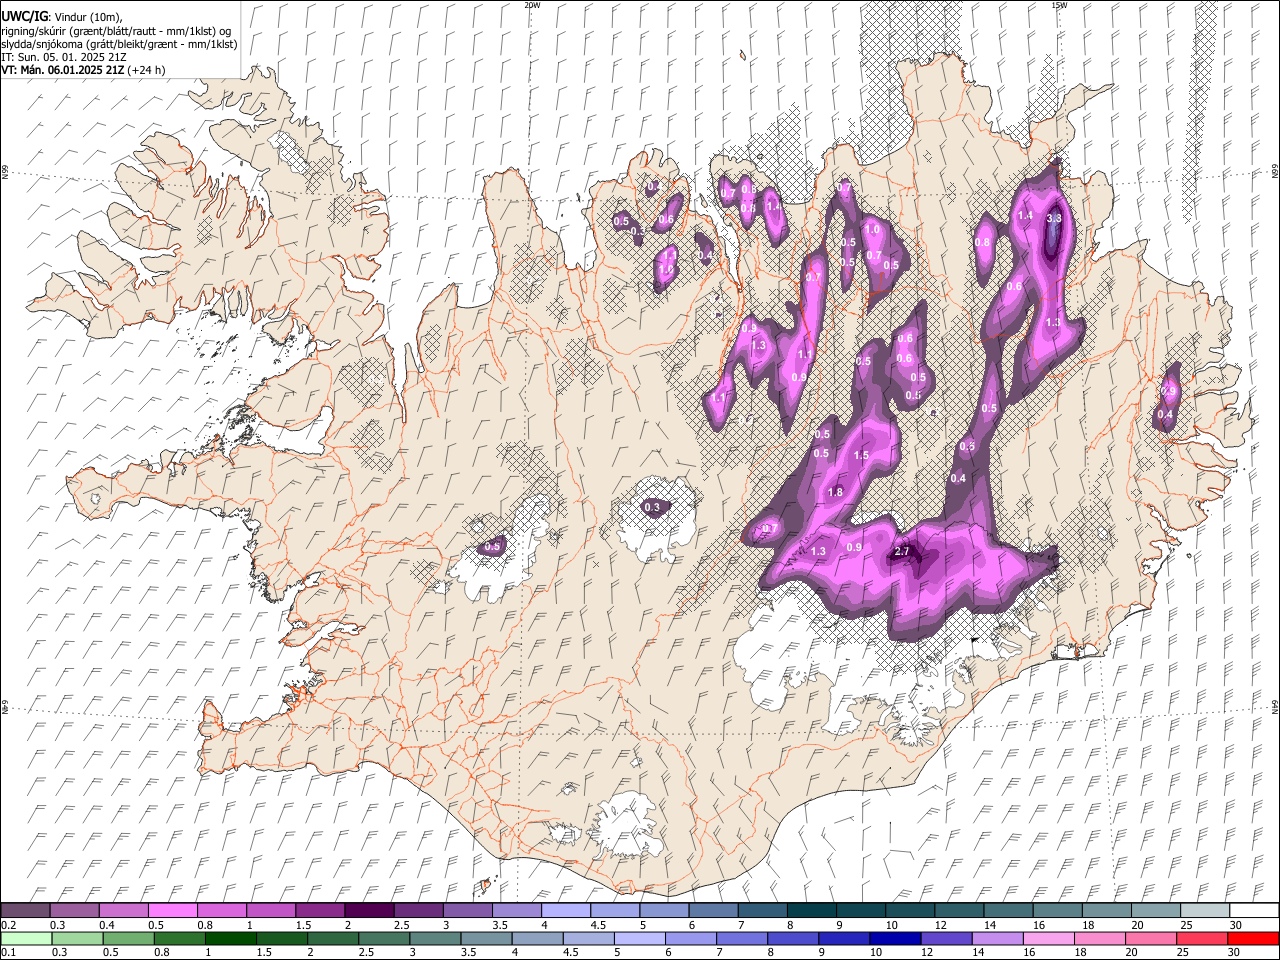Pick the dark navy blue rain legend swatch
This screenshot has width=1280, height=960.
click(x=895, y=938)
